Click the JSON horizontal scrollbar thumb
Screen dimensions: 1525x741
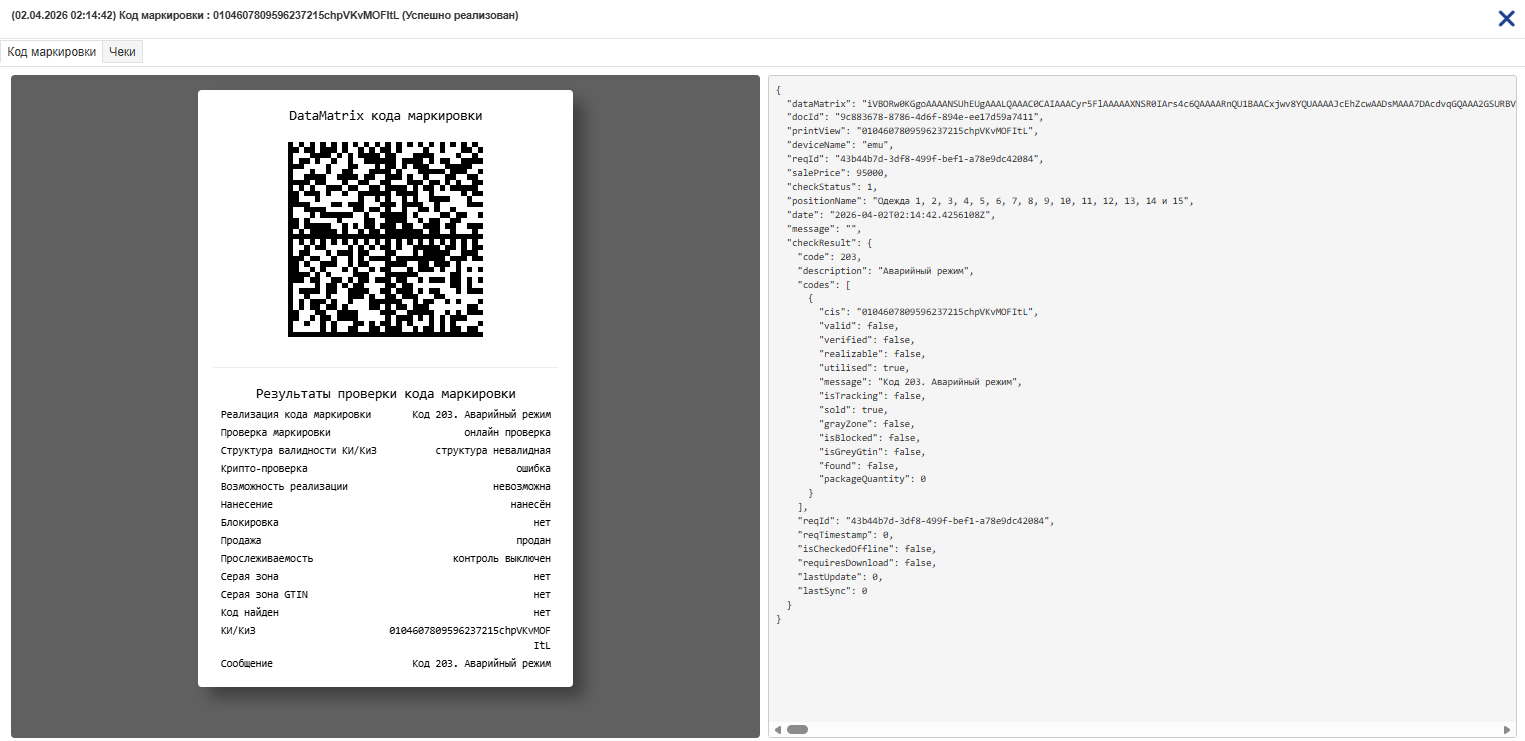click(797, 729)
